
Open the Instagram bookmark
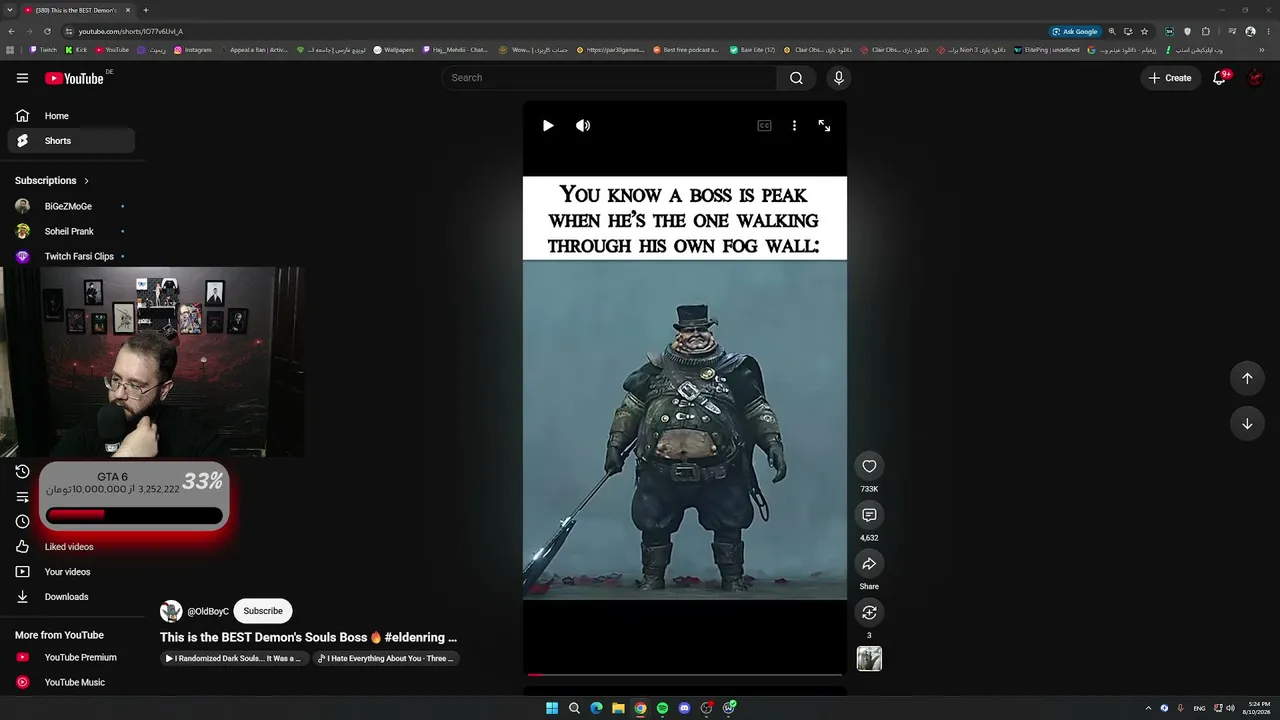193,50
